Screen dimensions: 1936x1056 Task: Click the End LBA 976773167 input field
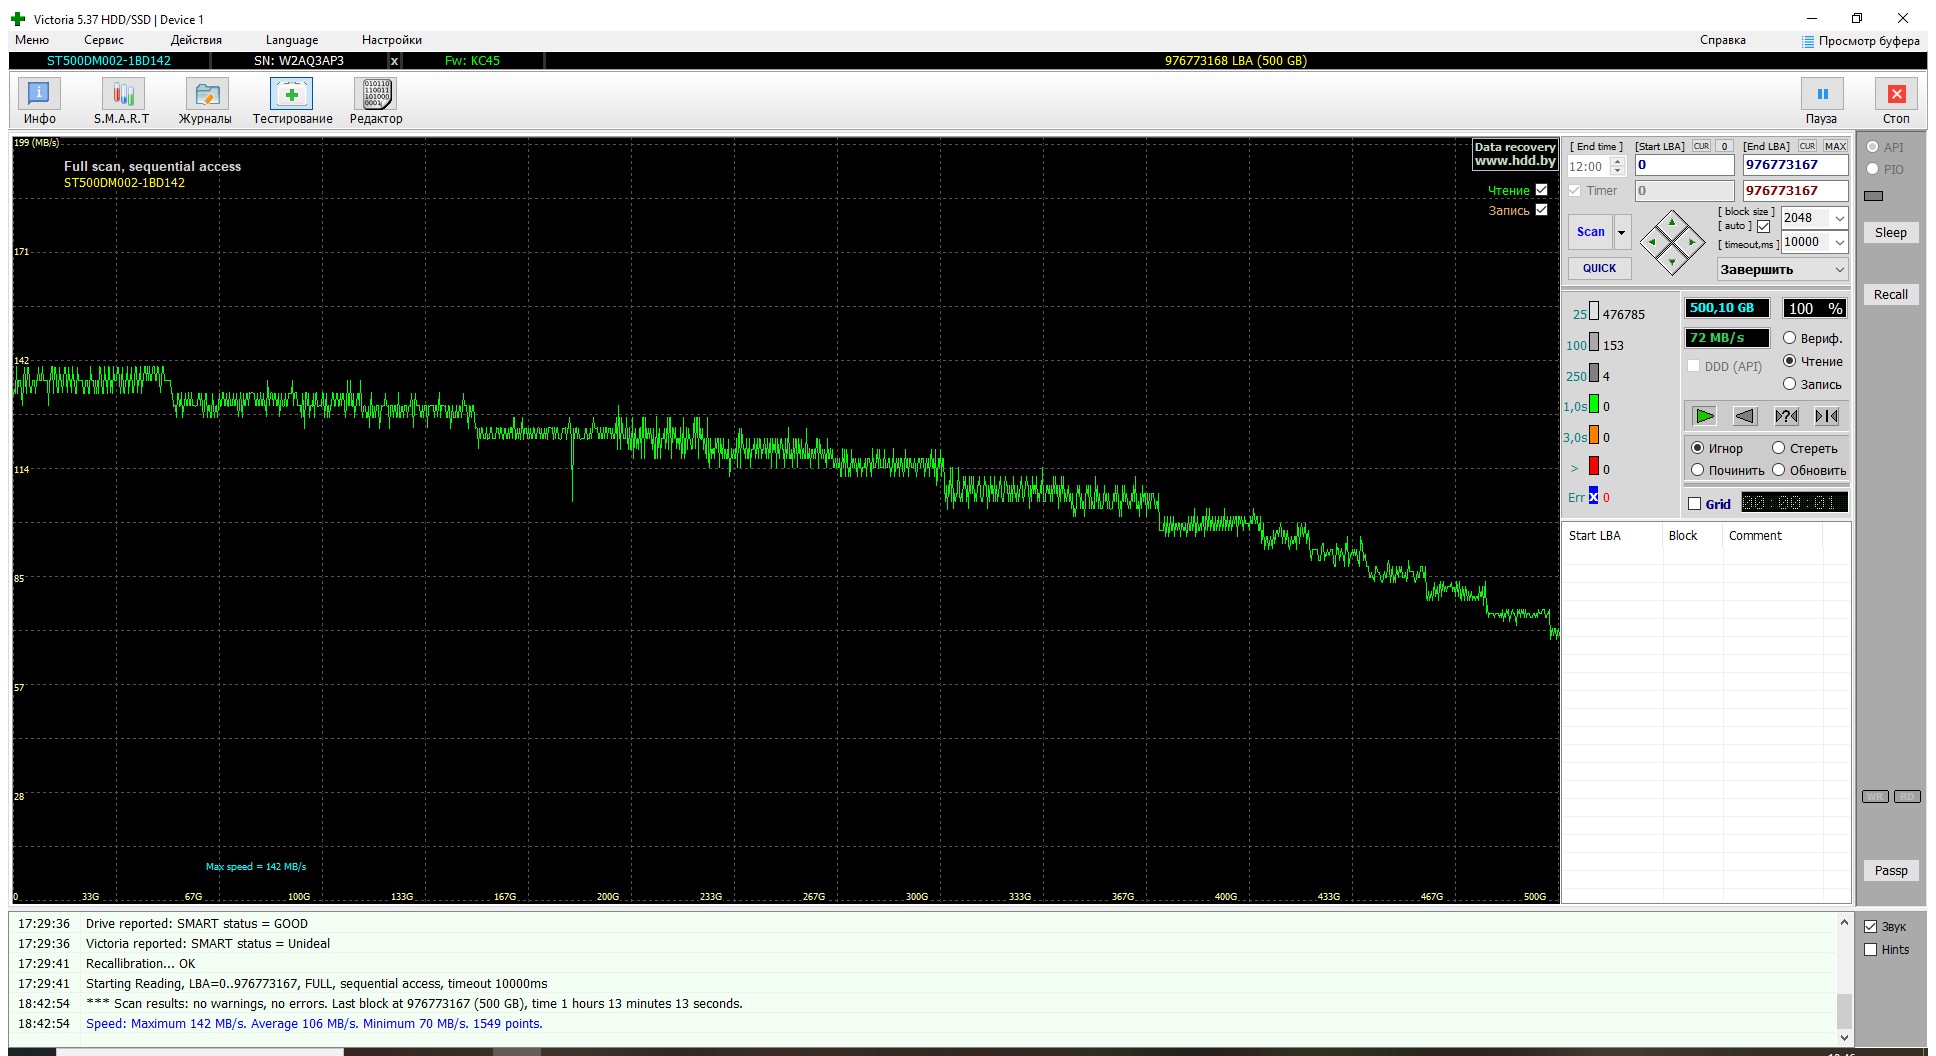click(x=1796, y=165)
